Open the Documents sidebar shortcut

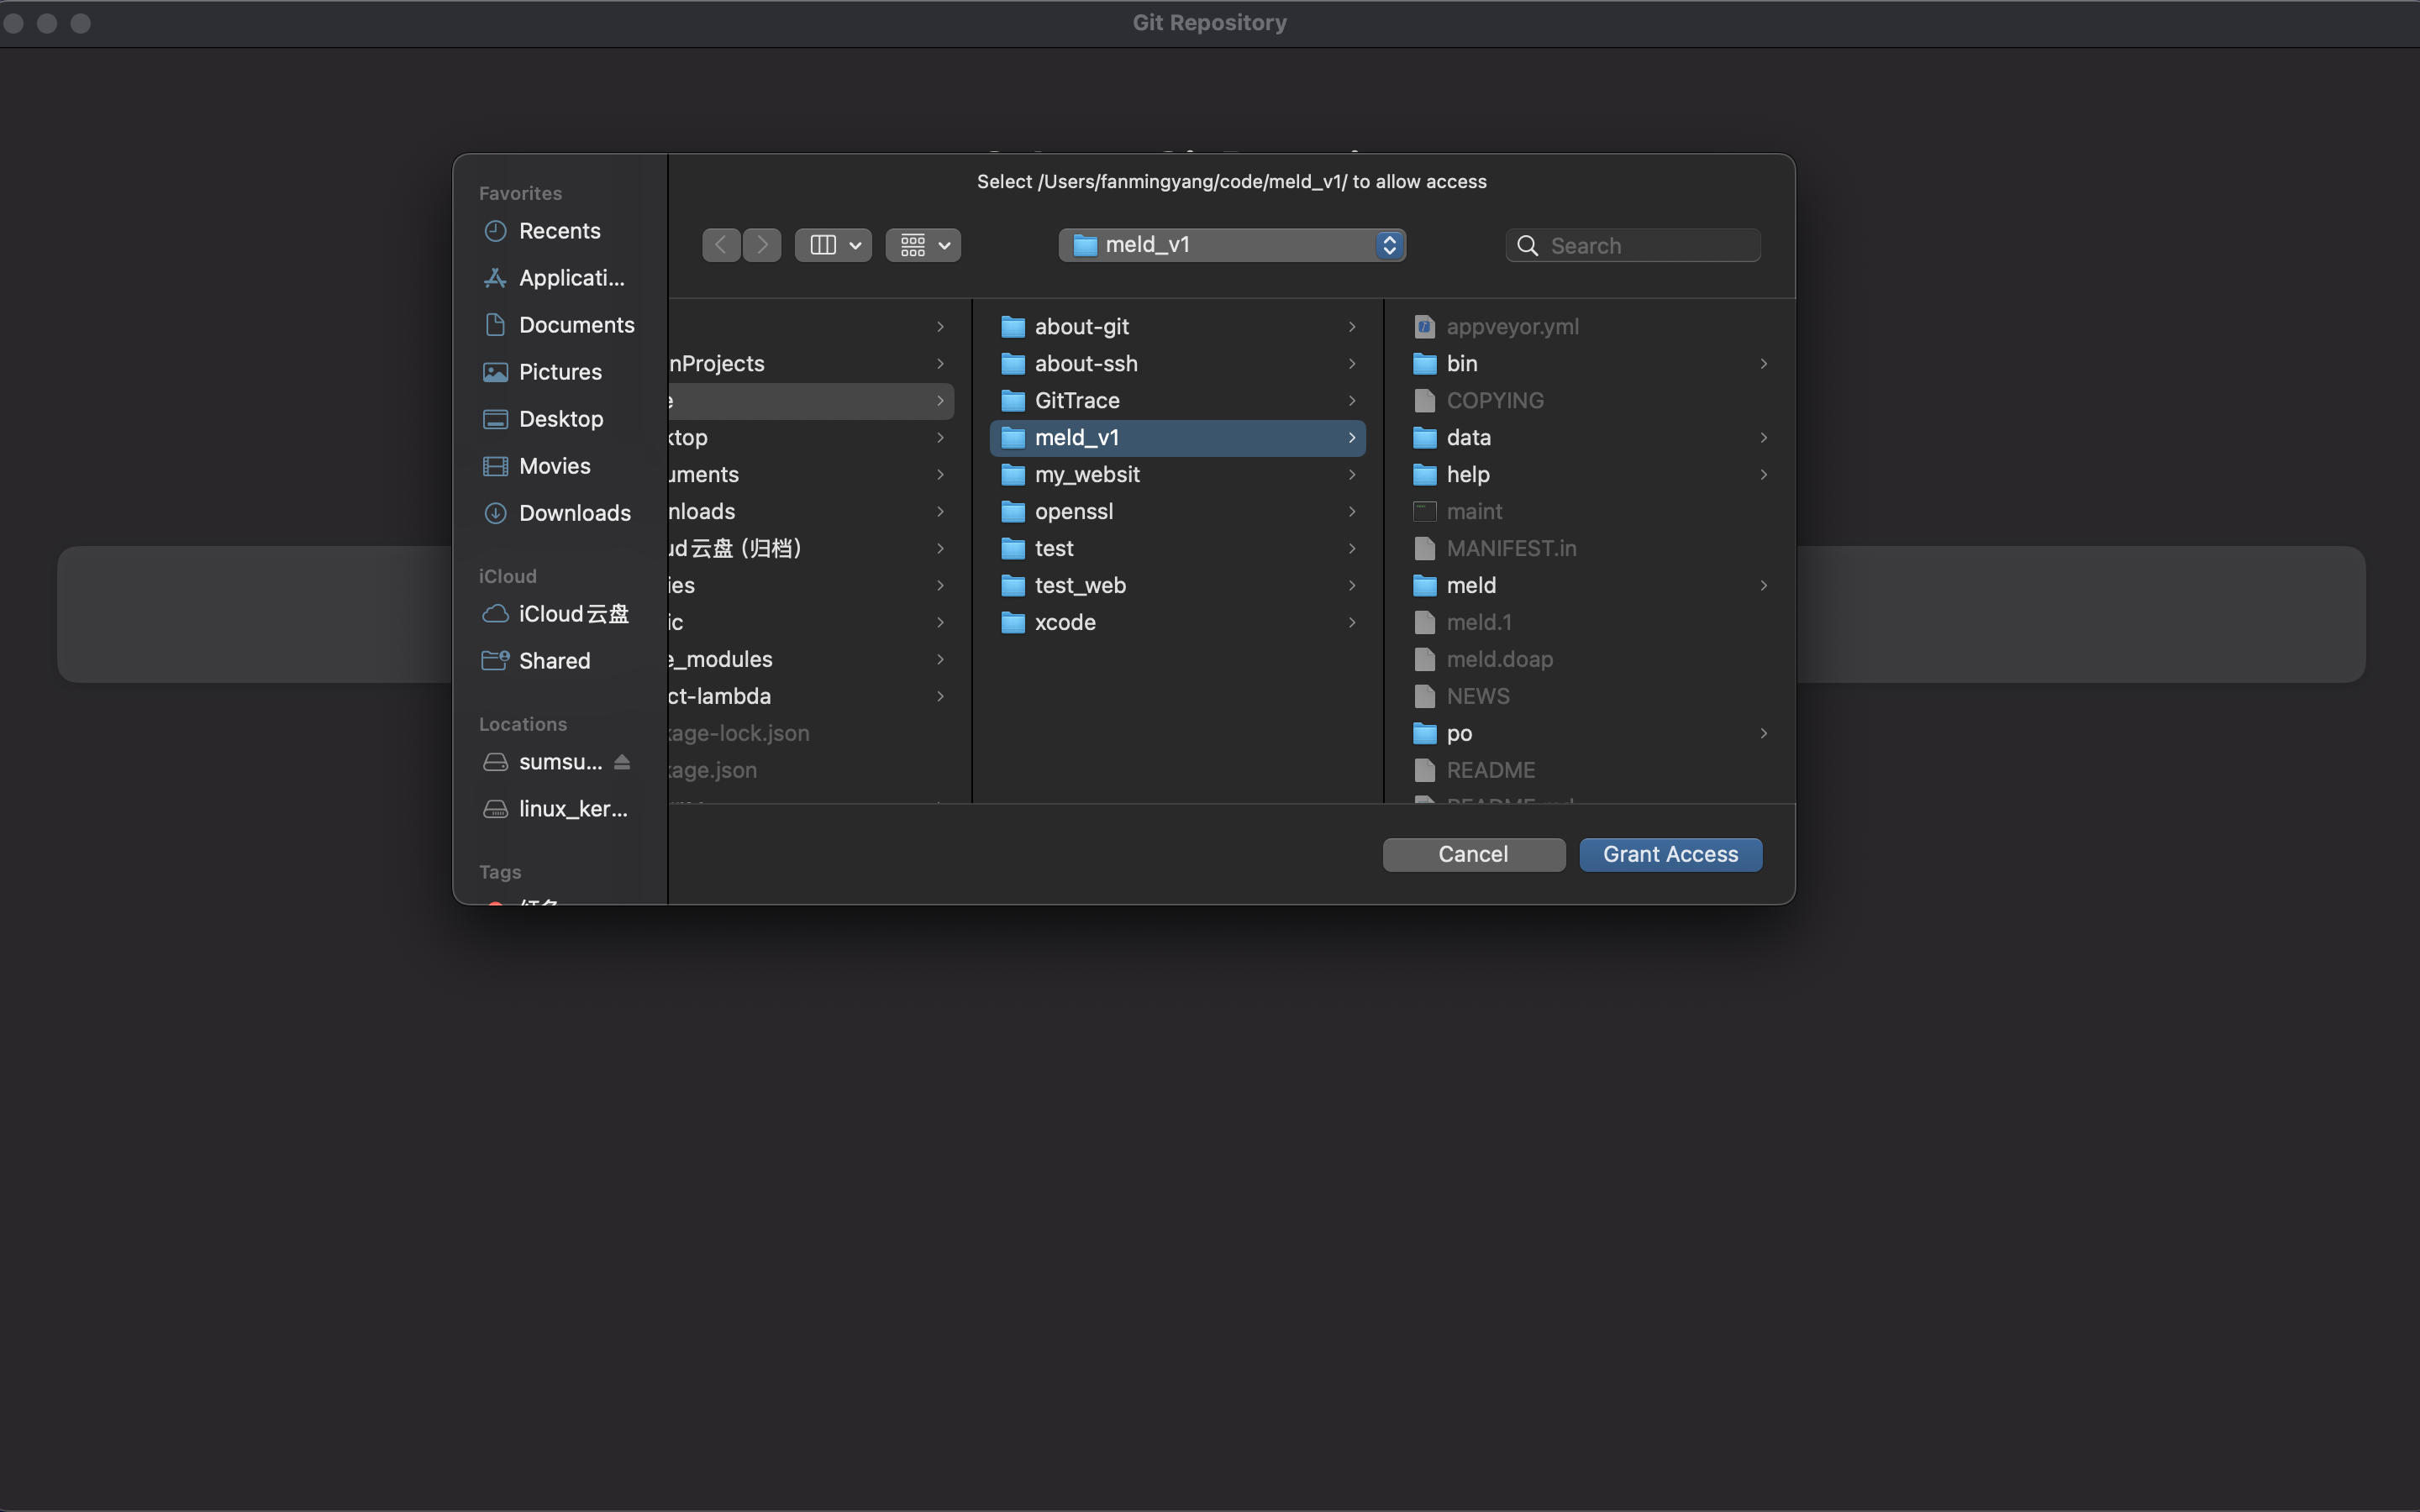tap(576, 324)
